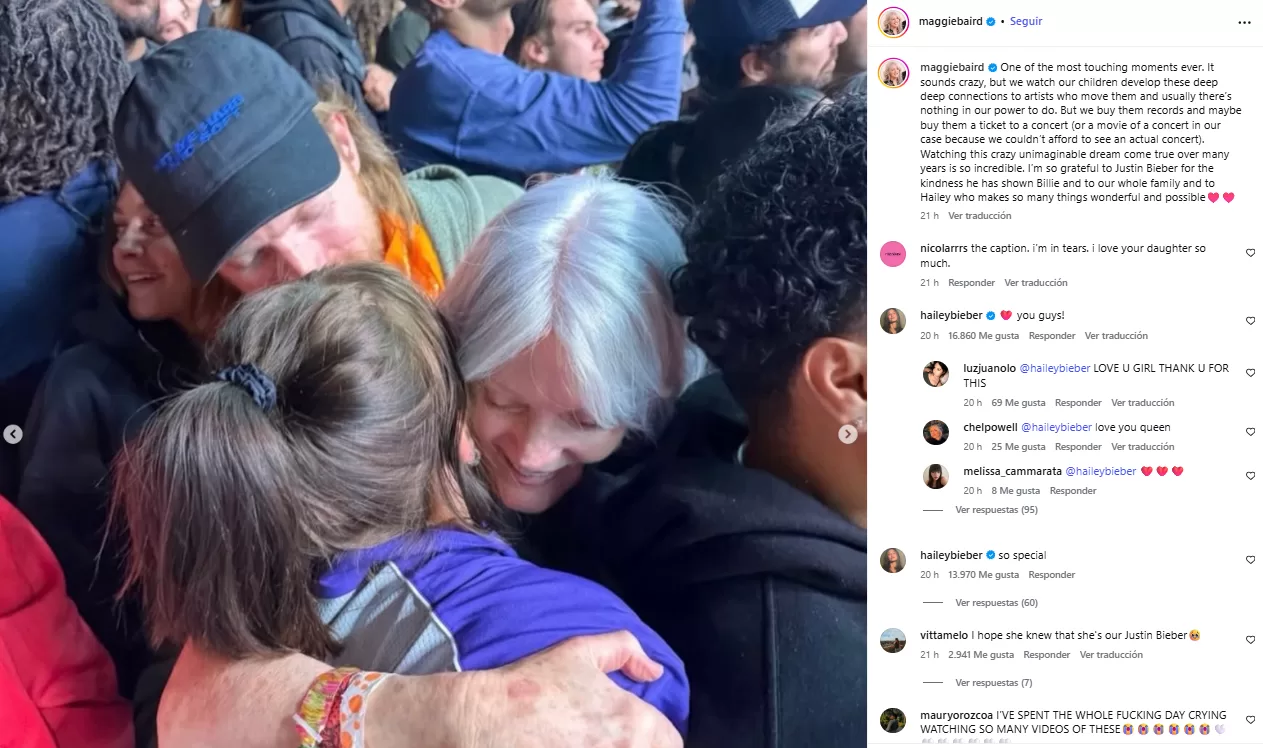This screenshot has width=1263, height=748.
Task: Like haileybieber's 'you guys!' comment heart
Action: click(1250, 321)
